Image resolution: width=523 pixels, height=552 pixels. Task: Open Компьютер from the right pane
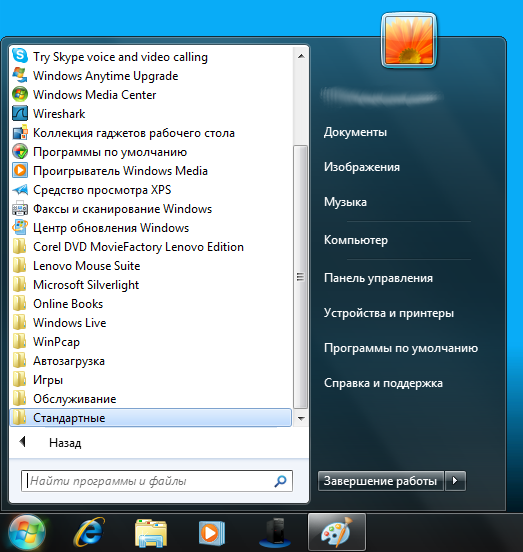tap(356, 240)
